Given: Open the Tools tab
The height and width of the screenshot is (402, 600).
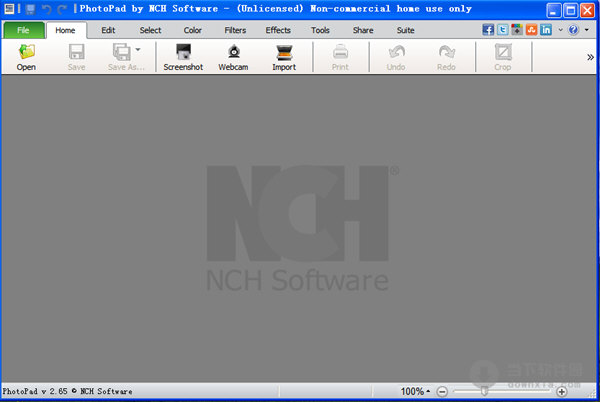Looking at the screenshot, I should pyautogui.click(x=320, y=30).
